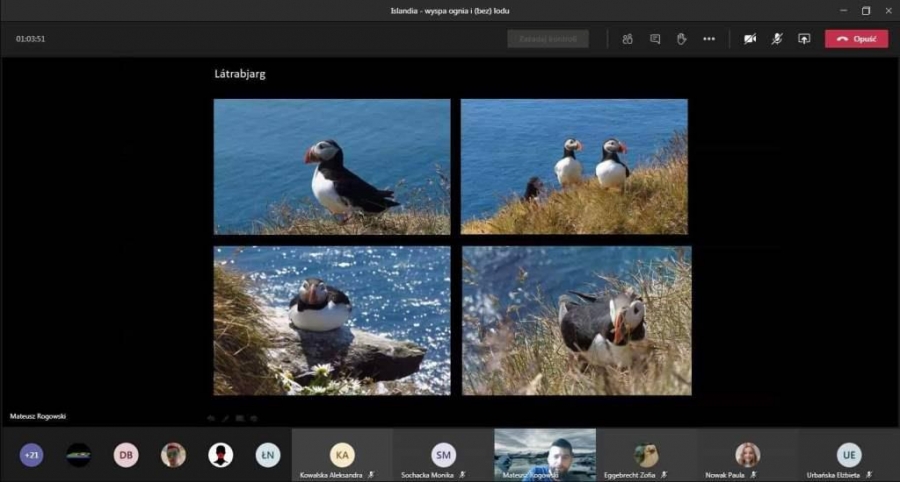The height and width of the screenshot is (482, 900).
Task: Expand the +21 hidden participants list
Action: (32, 455)
